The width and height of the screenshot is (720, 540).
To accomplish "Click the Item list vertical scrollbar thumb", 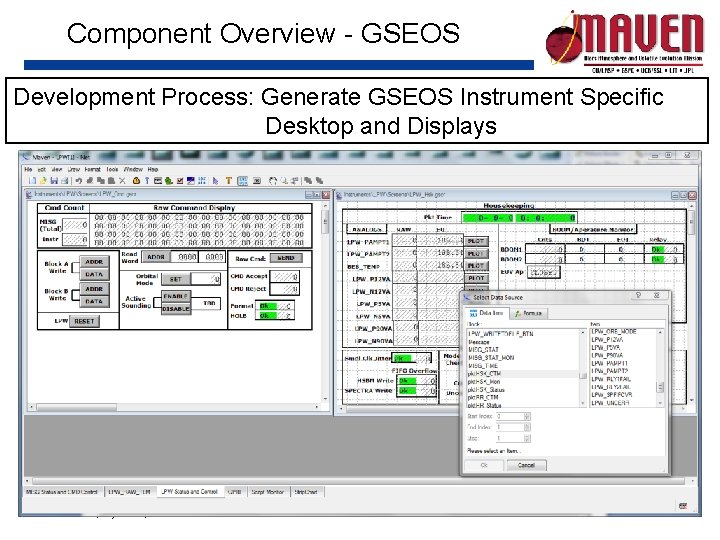I will pos(660,388).
